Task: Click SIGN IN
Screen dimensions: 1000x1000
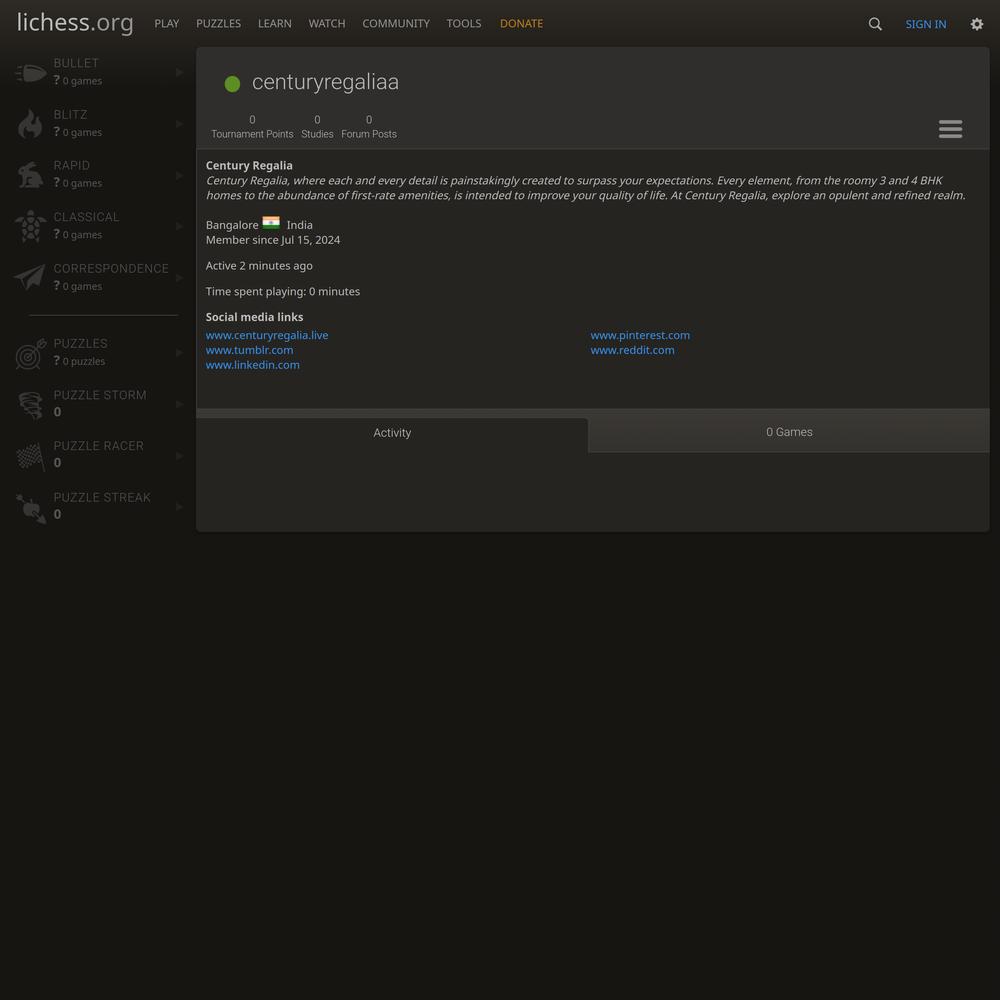Action: (x=925, y=24)
